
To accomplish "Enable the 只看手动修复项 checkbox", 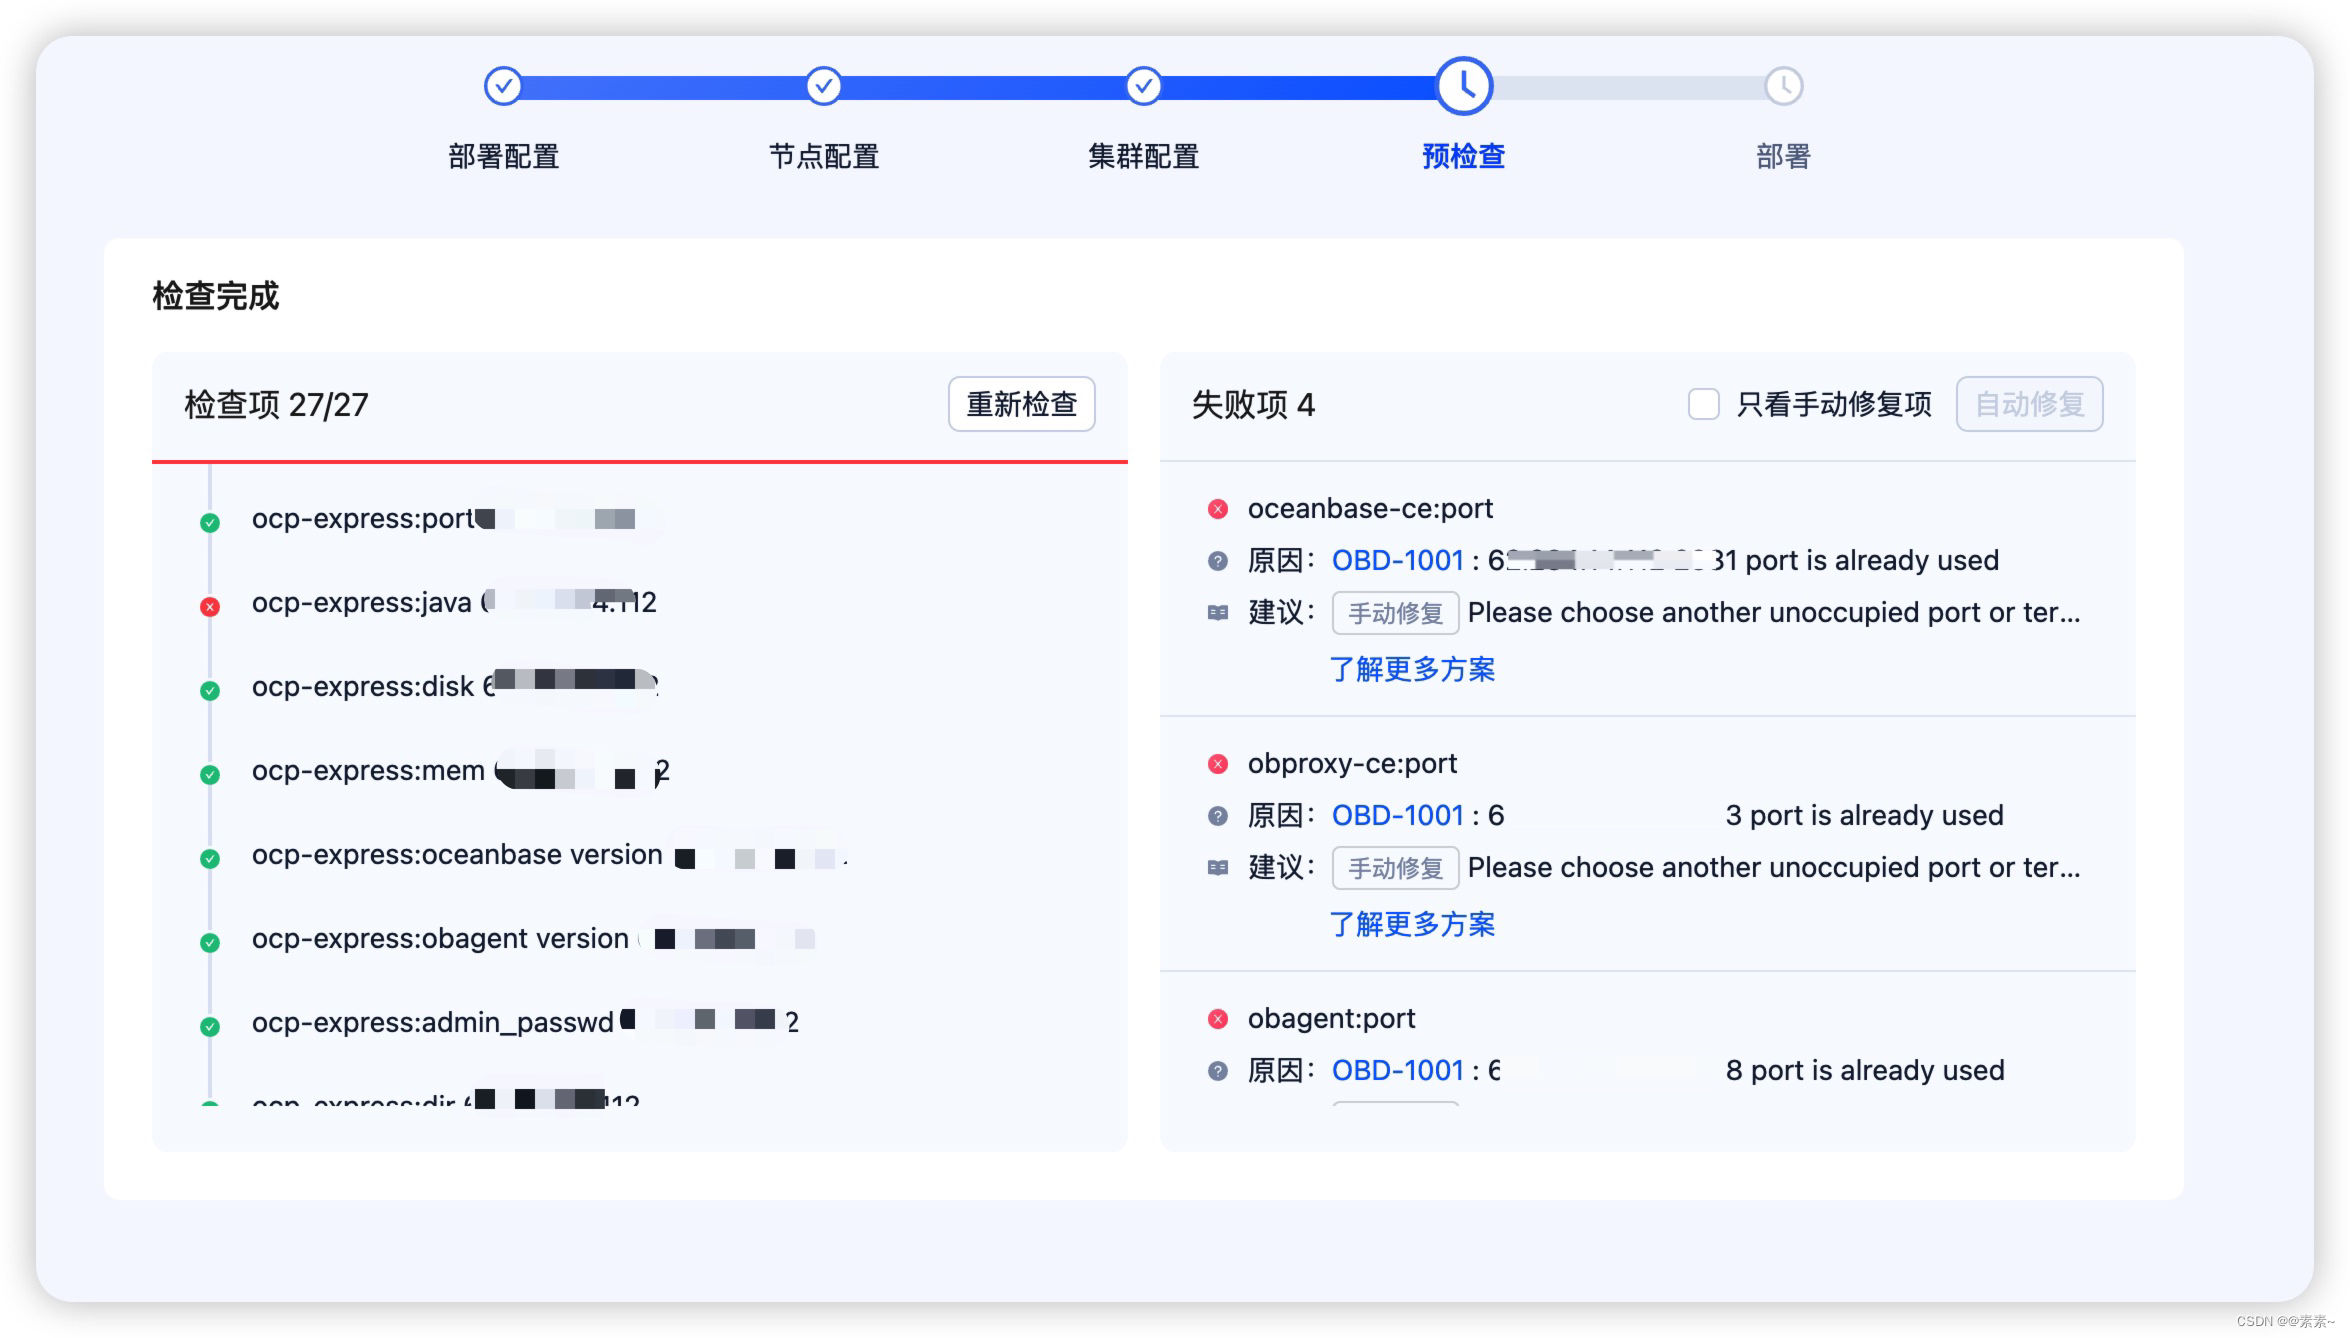I will point(1703,405).
